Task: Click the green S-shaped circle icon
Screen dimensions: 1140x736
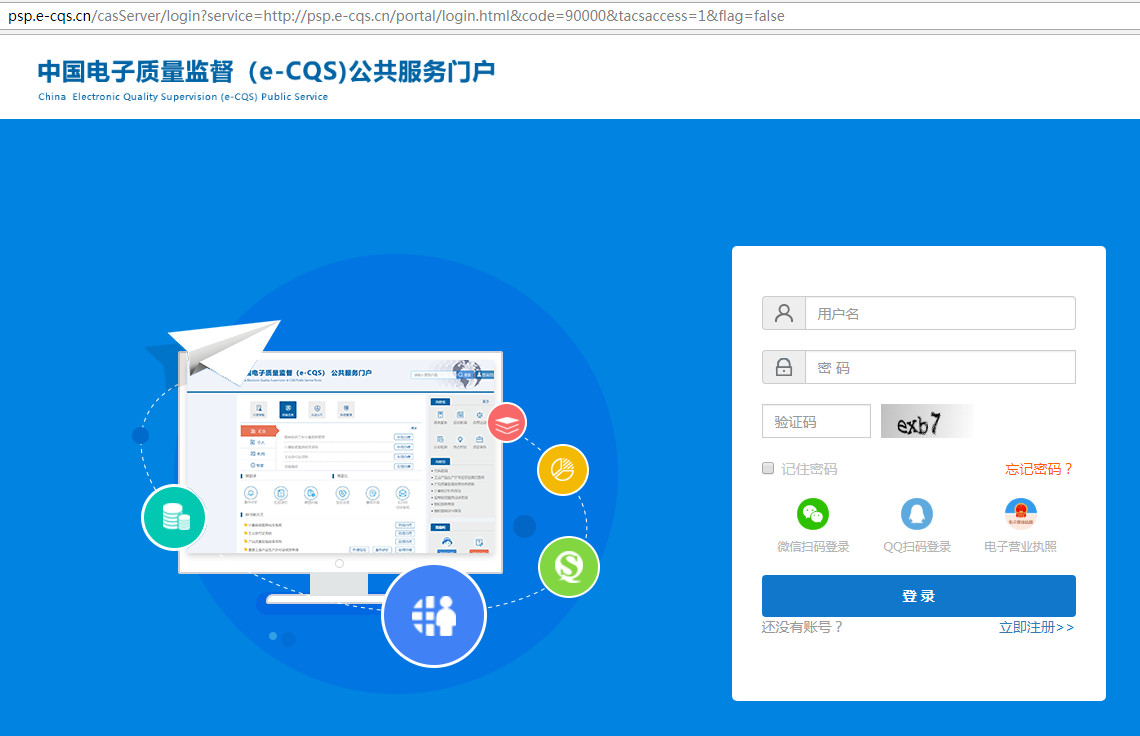Action: (569, 567)
